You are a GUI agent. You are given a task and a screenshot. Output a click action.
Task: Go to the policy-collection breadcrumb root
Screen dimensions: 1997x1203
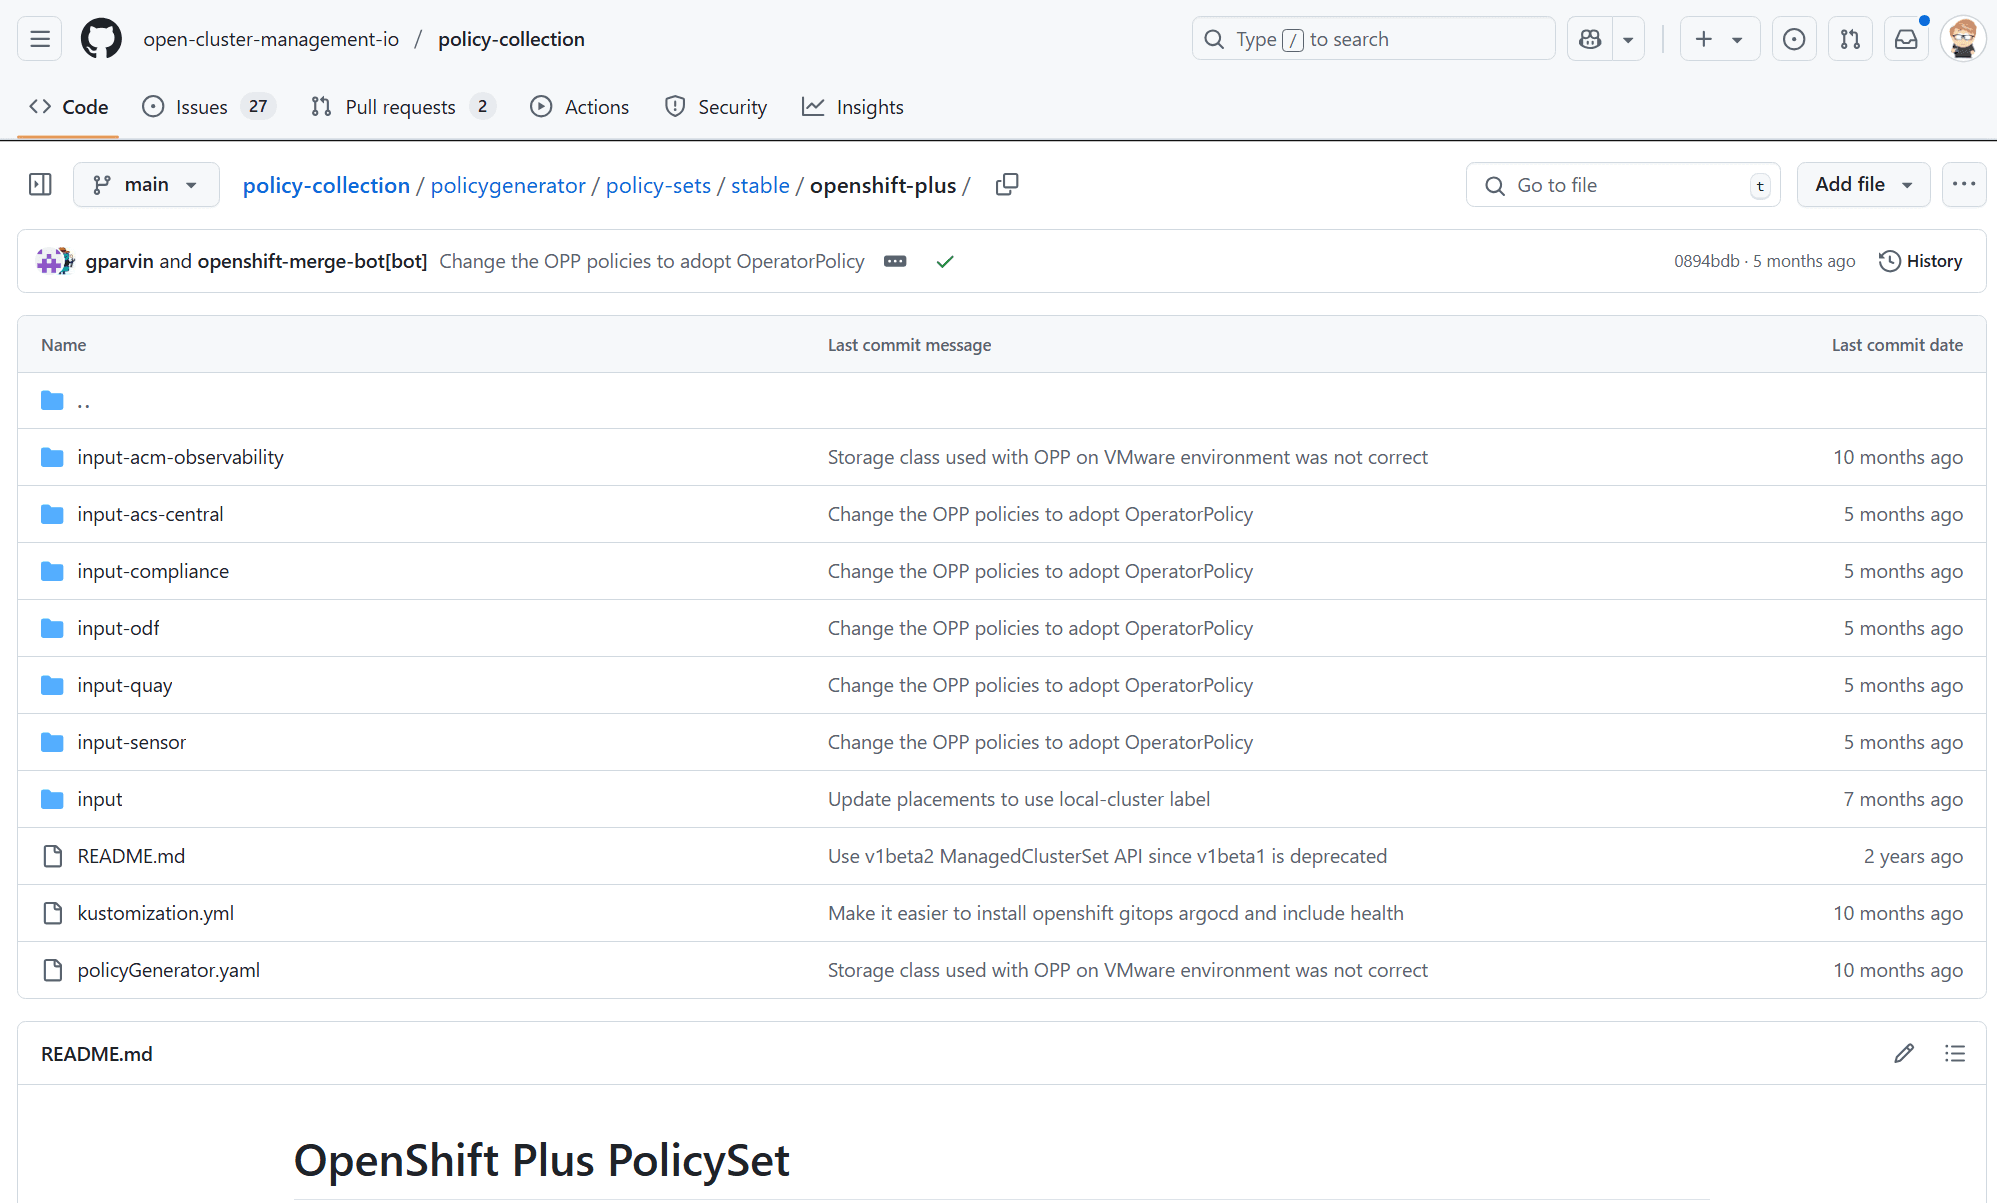[x=326, y=185]
